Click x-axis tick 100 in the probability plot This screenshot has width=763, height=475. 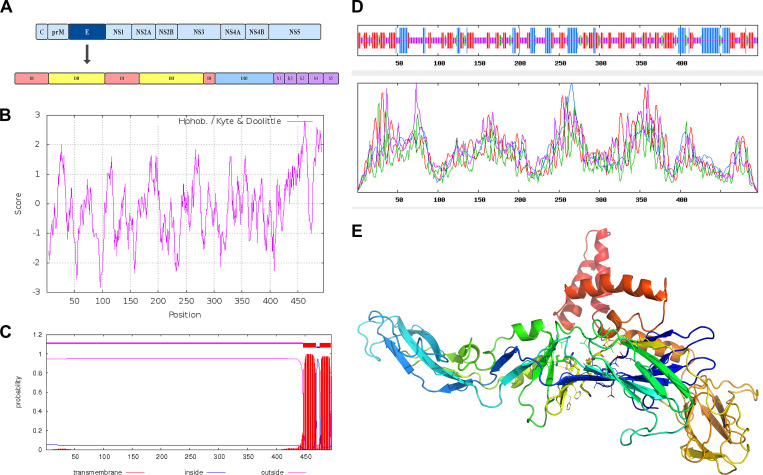pyautogui.click(x=104, y=457)
